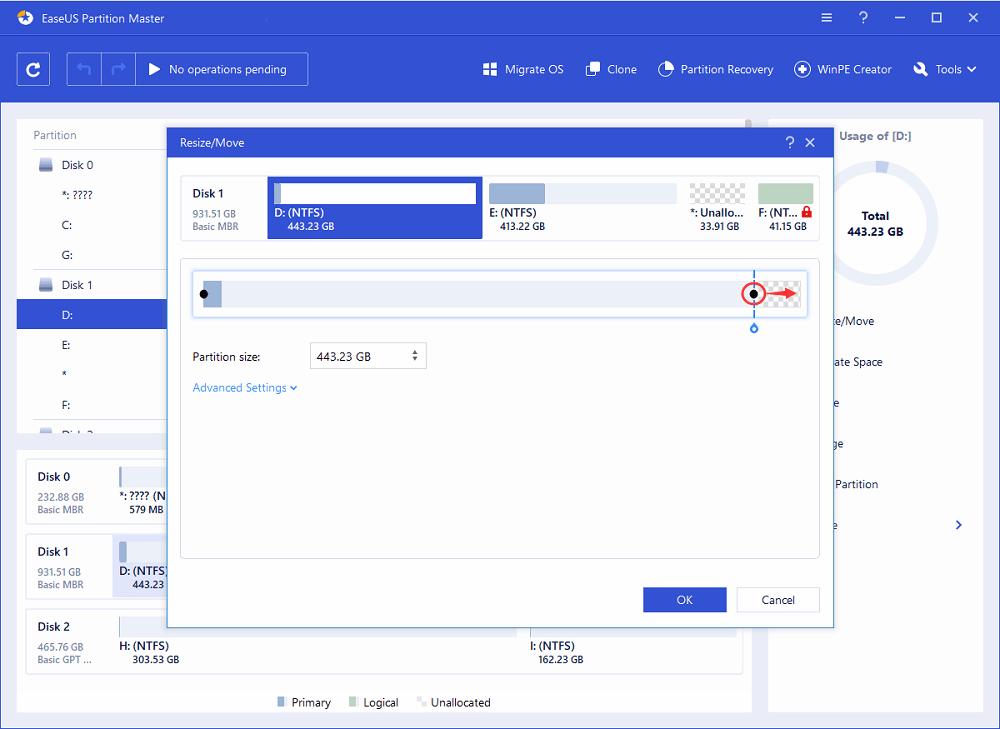Click the Resize/Move dialog help icon
Image resolution: width=1000 pixels, height=729 pixels.
coord(790,143)
